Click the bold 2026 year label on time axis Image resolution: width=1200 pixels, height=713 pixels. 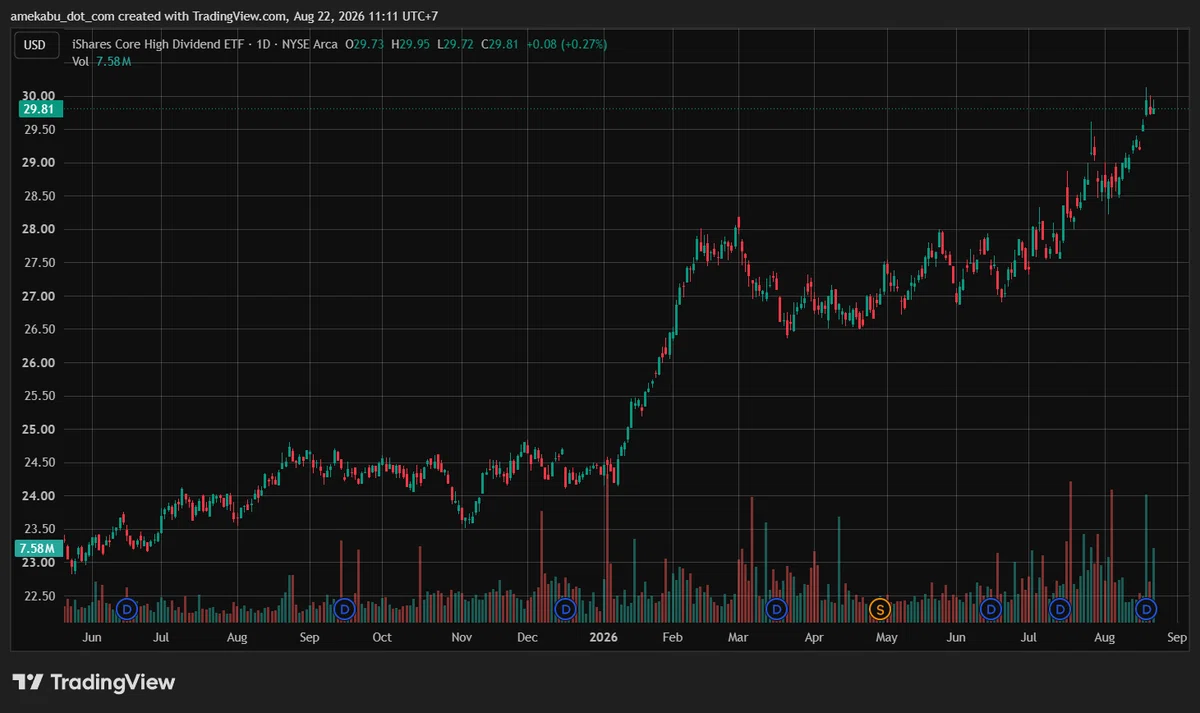604,637
